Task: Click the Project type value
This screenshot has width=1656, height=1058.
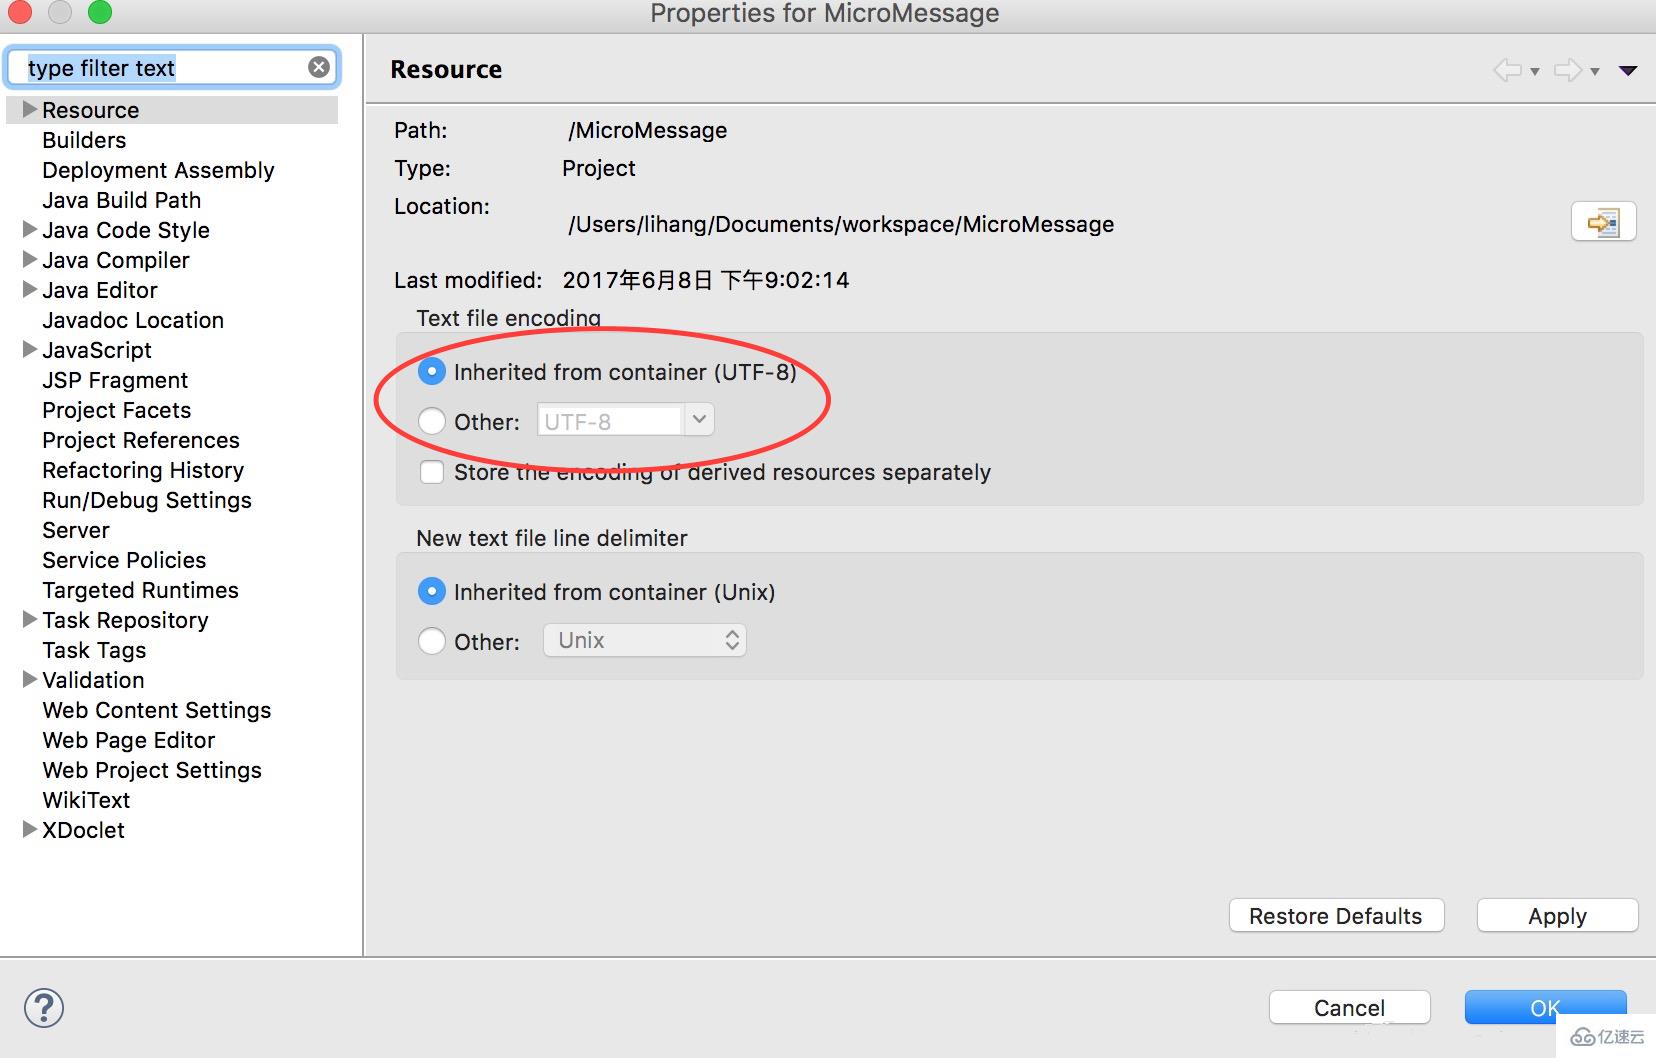Action: (598, 168)
